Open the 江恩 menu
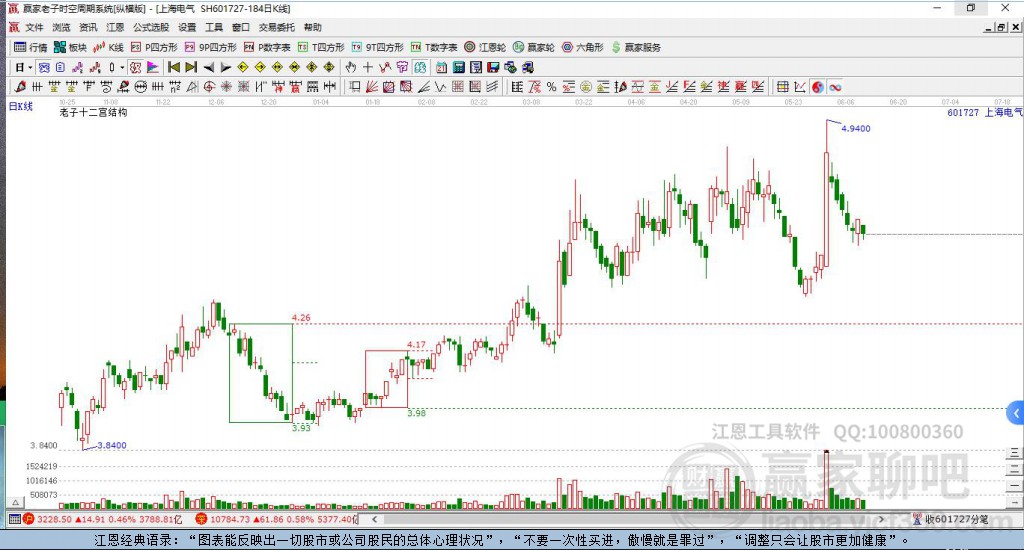Image resolution: width=1024 pixels, height=550 pixels. click(x=115, y=27)
